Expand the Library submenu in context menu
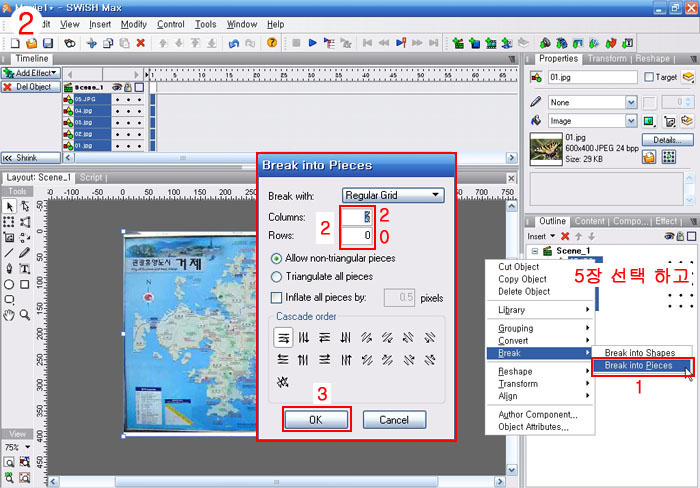 540,310
